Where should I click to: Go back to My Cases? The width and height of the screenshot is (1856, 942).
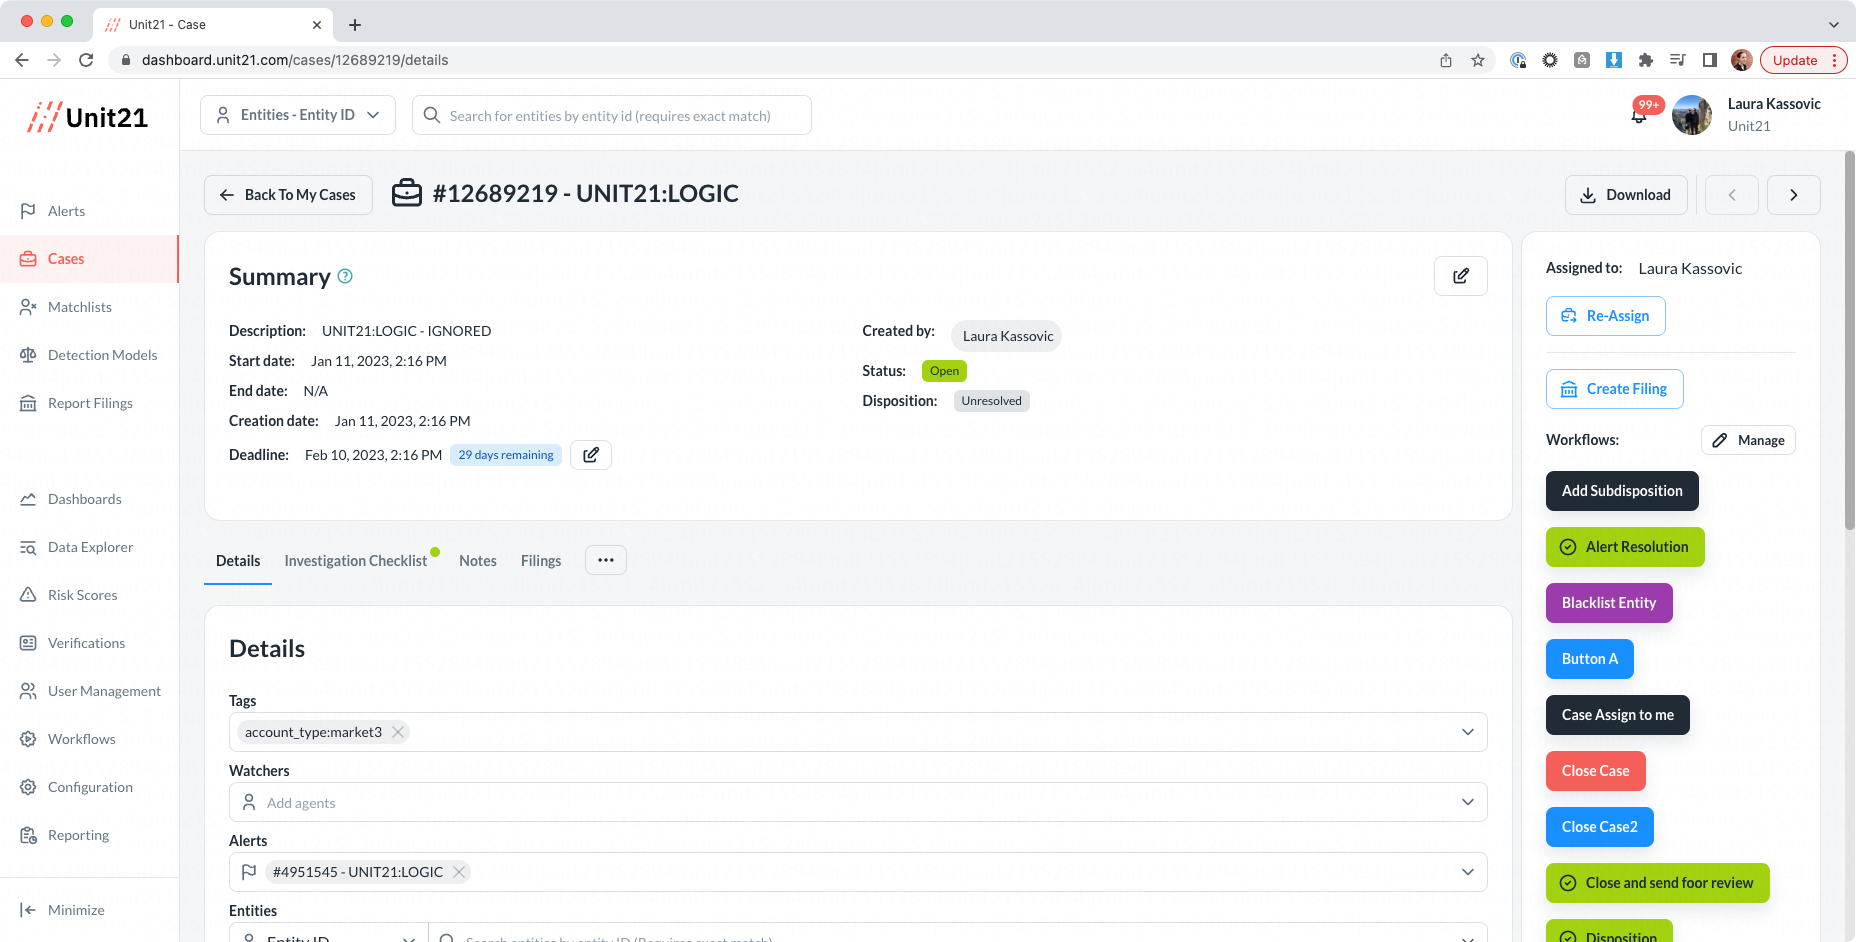click(x=288, y=195)
